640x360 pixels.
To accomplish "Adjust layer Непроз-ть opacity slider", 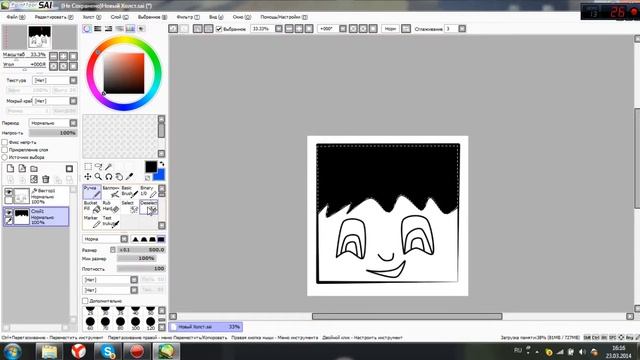I will tap(53, 133).
